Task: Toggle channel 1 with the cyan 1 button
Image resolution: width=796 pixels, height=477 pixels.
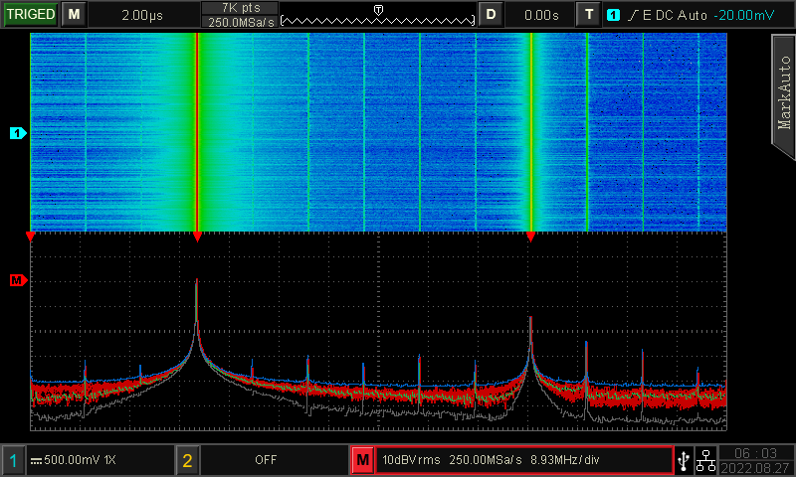Action: (13, 461)
